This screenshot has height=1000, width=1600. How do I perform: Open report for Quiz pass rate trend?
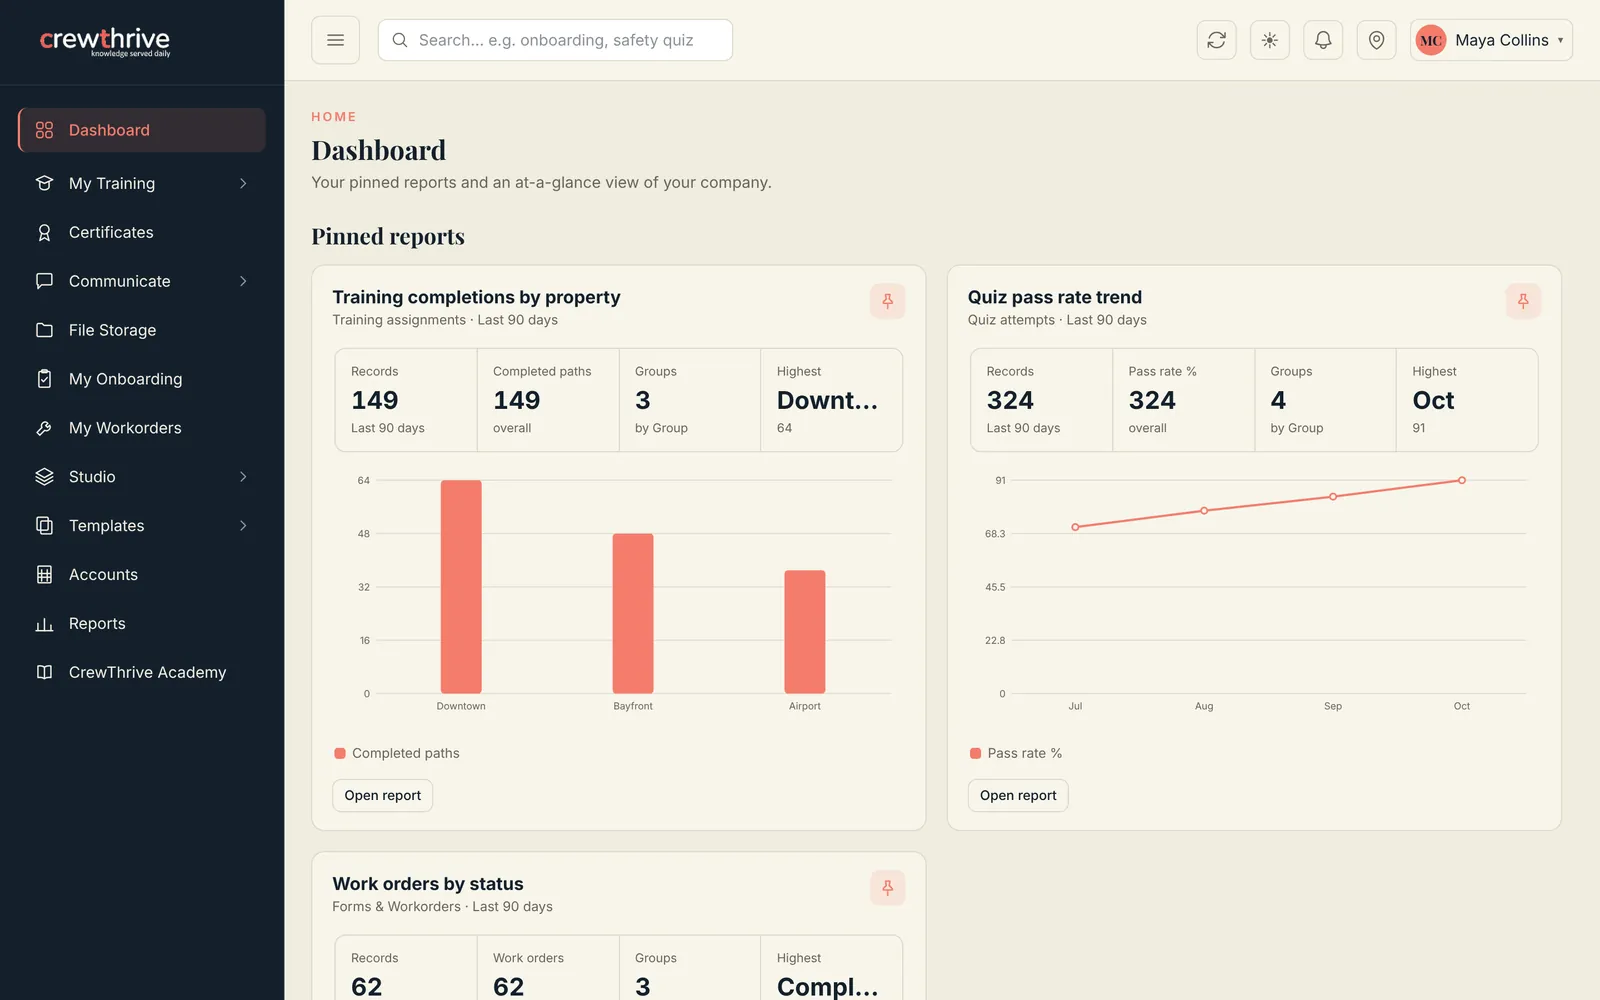(1018, 796)
